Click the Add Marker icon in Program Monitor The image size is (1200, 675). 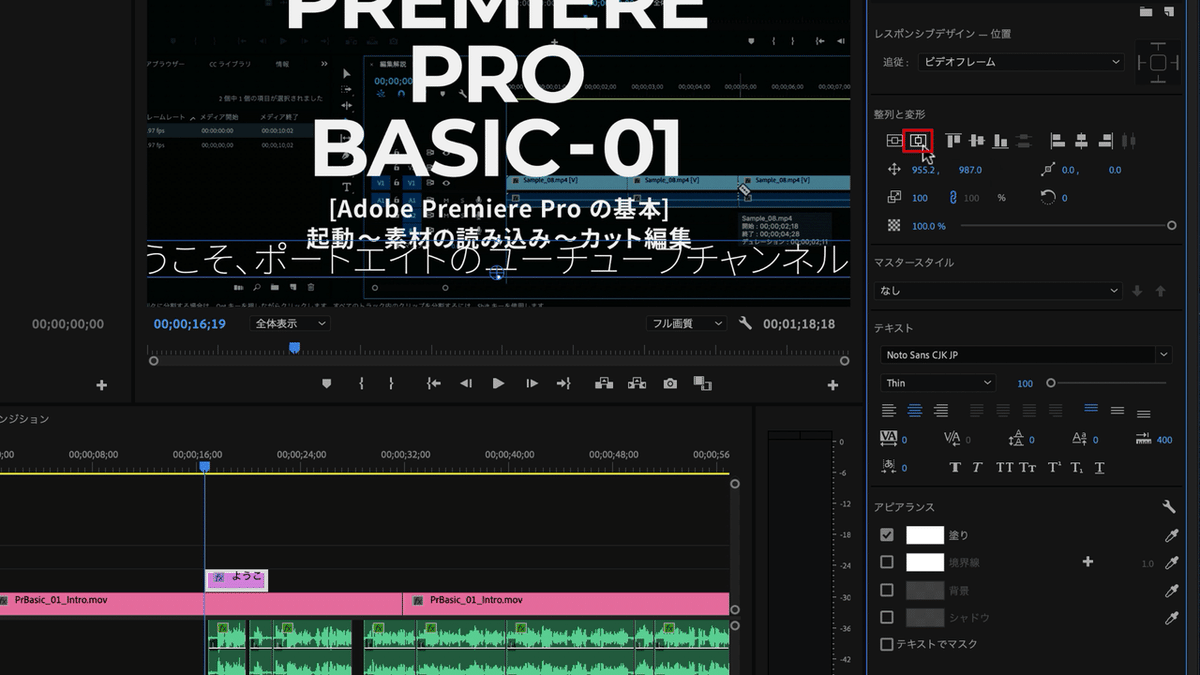coord(326,383)
